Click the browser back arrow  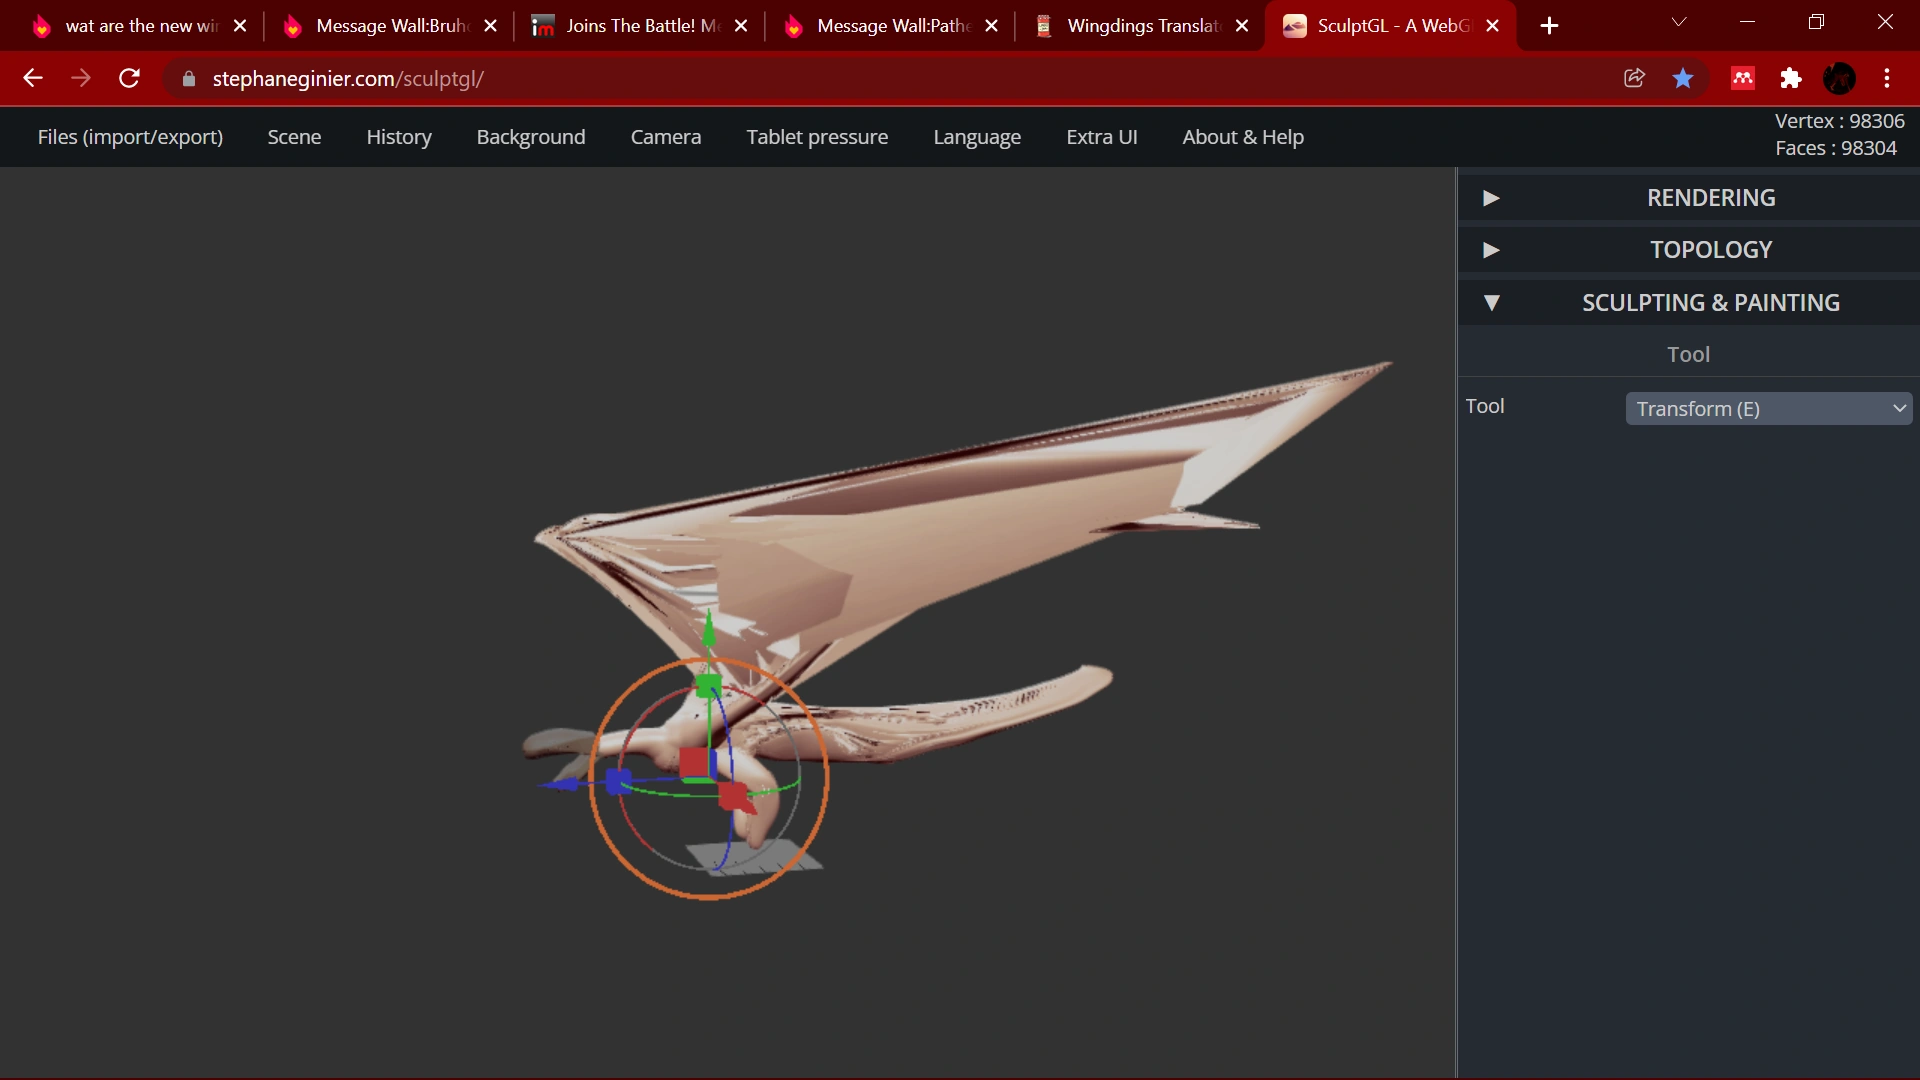point(33,78)
